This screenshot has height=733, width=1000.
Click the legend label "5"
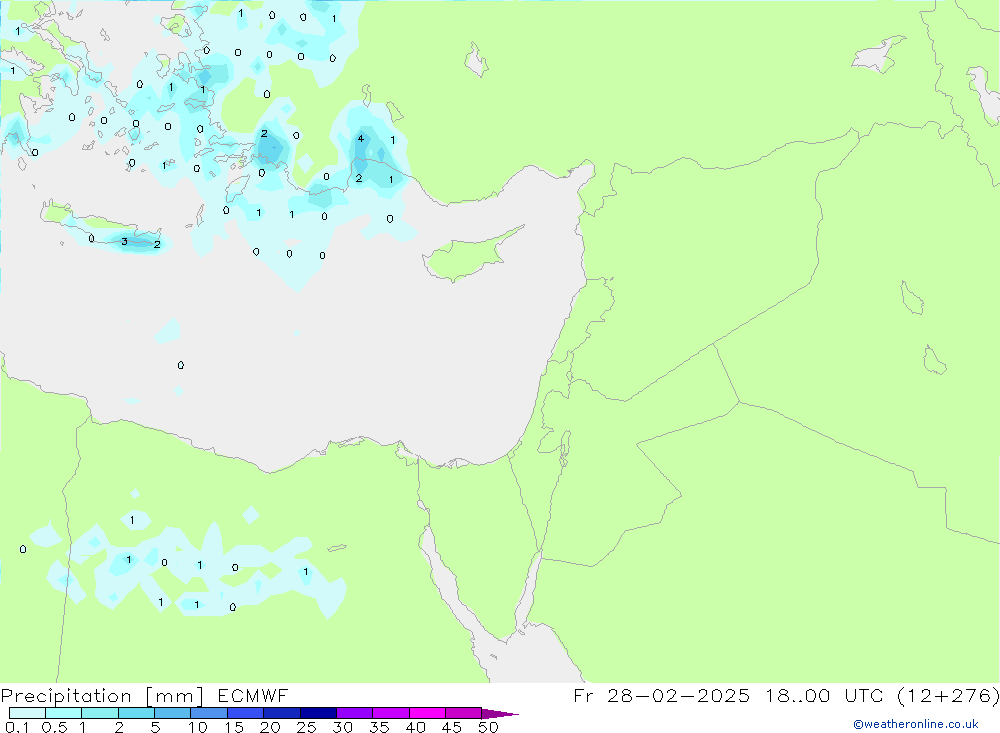[x=155, y=727]
